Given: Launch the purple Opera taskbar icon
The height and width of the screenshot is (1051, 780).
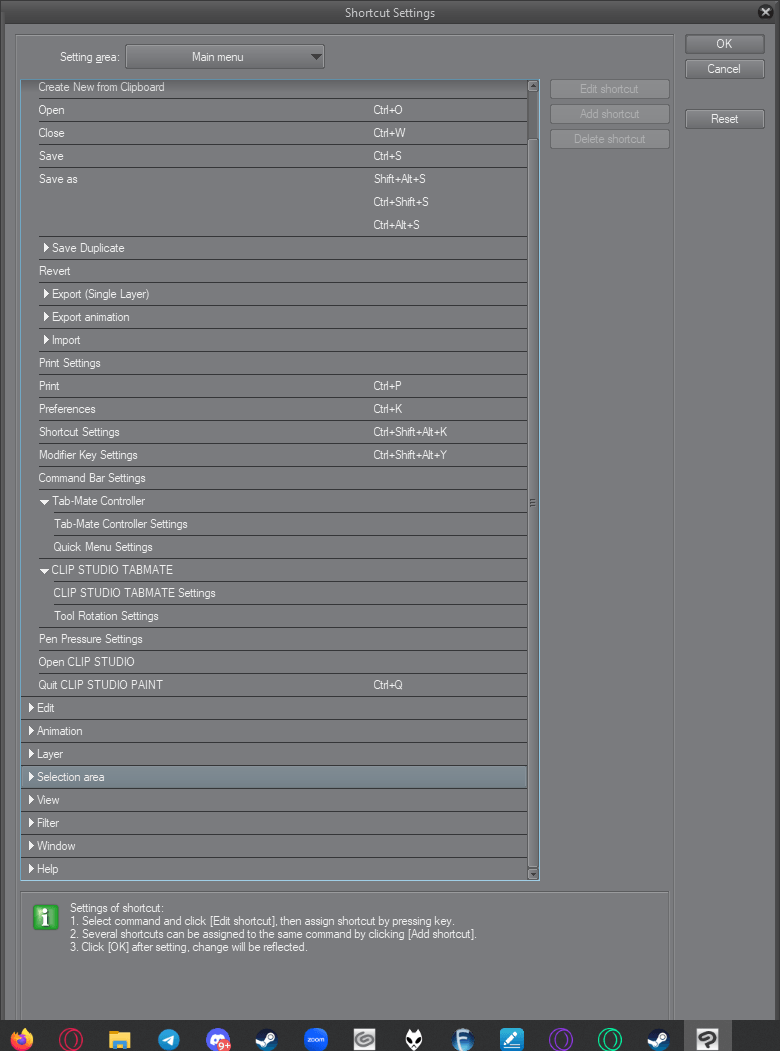Looking at the screenshot, I should pyautogui.click(x=561, y=1039).
